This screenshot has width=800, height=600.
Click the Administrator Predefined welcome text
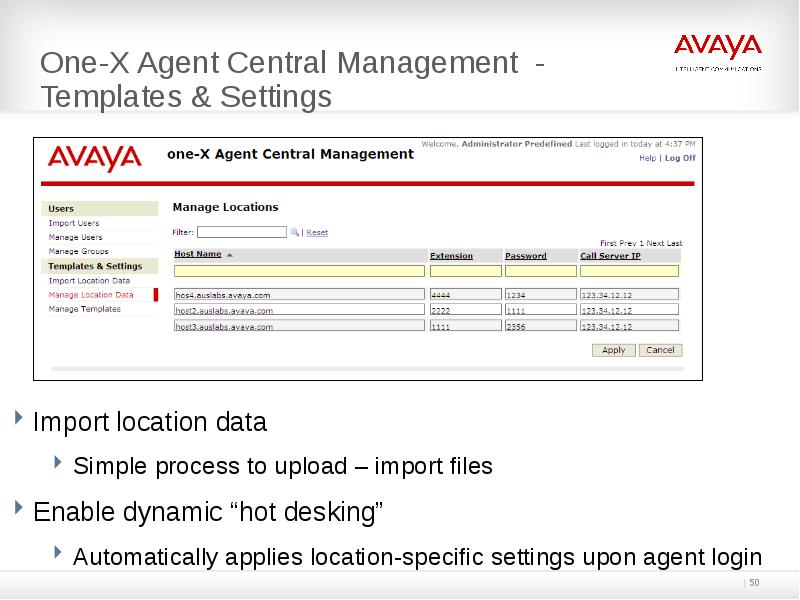517,144
